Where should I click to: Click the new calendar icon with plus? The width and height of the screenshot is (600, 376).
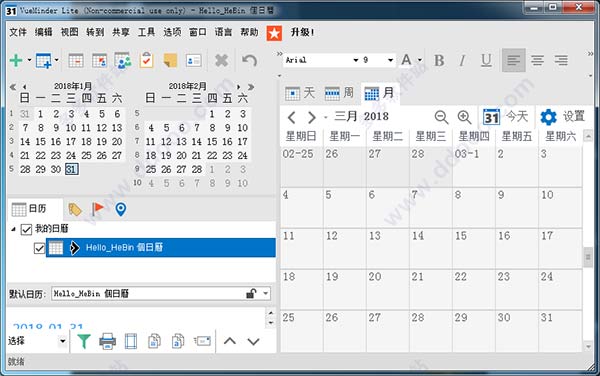pos(43,60)
